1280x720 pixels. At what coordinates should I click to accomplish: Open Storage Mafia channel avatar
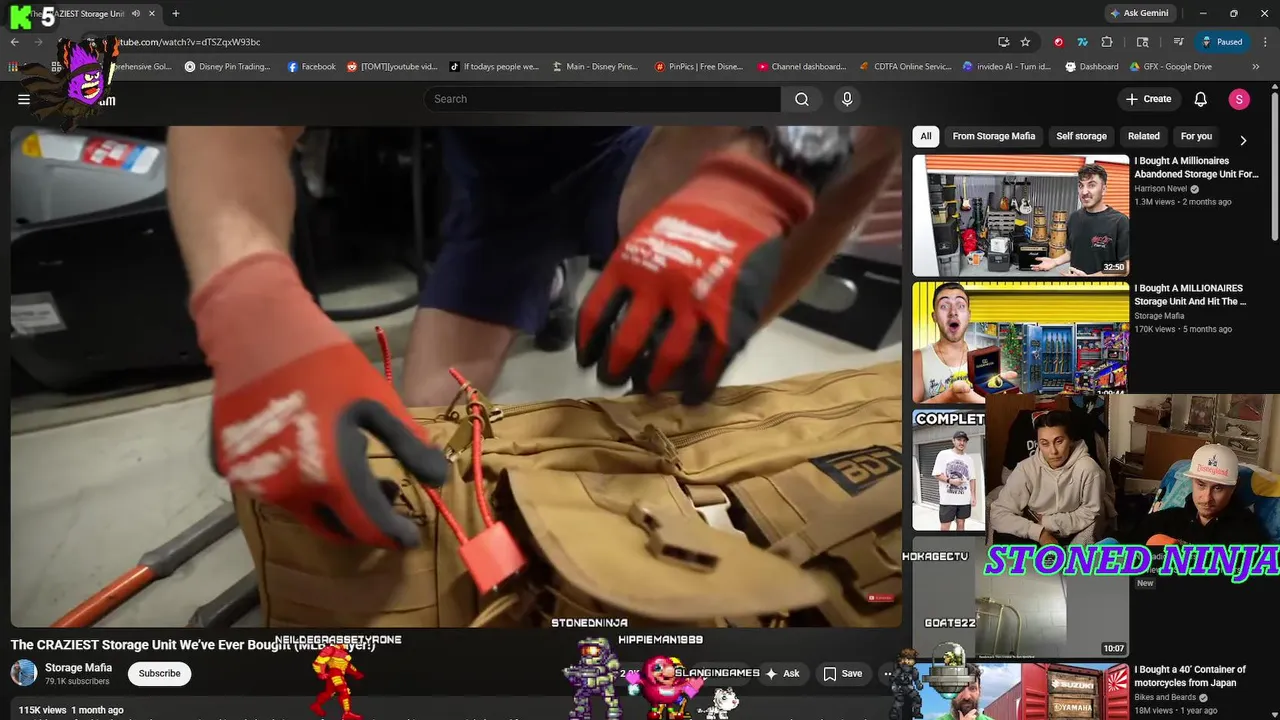24,673
